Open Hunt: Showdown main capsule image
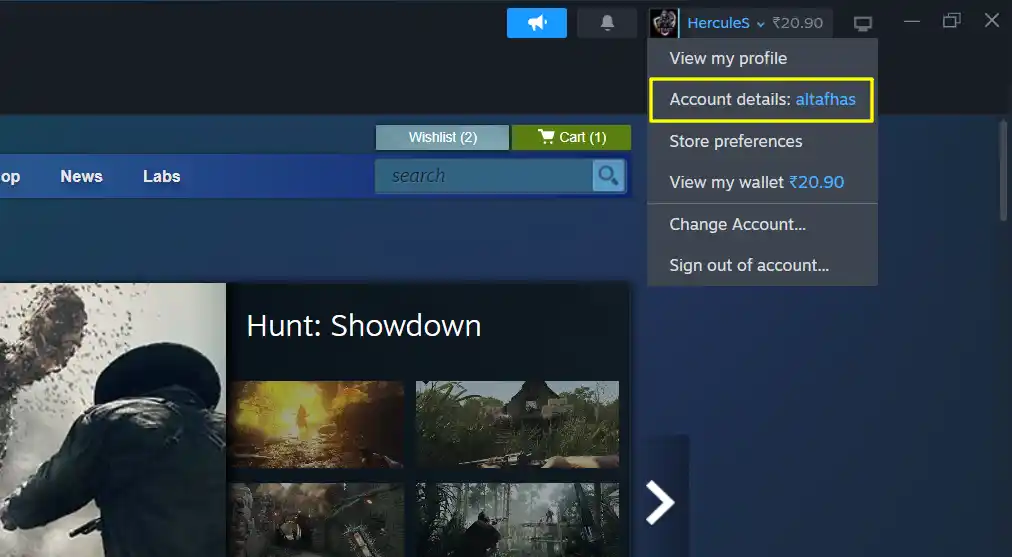1012x557 pixels. click(113, 420)
